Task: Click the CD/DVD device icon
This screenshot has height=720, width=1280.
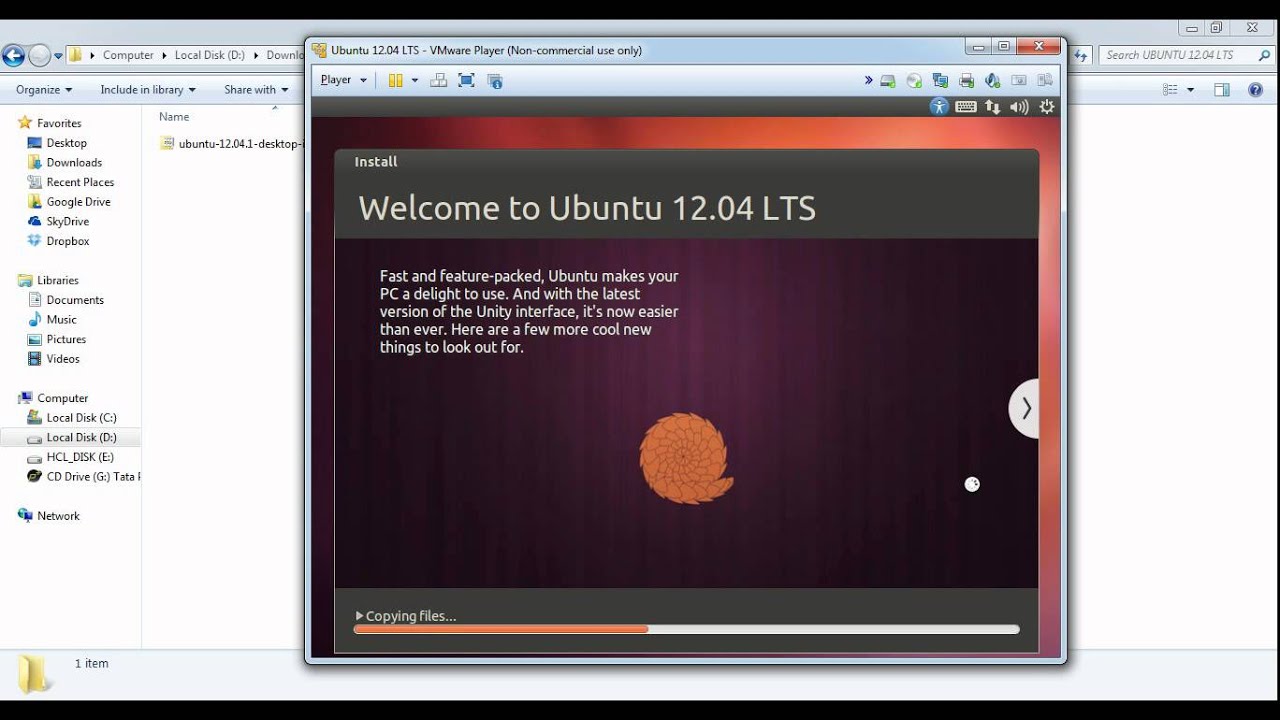Action: tap(914, 80)
